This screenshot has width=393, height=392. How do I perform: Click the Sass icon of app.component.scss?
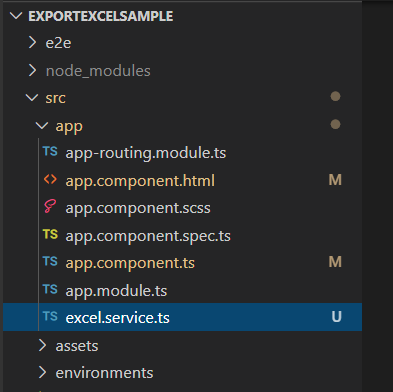pyautogui.click(x=50, y=206)
